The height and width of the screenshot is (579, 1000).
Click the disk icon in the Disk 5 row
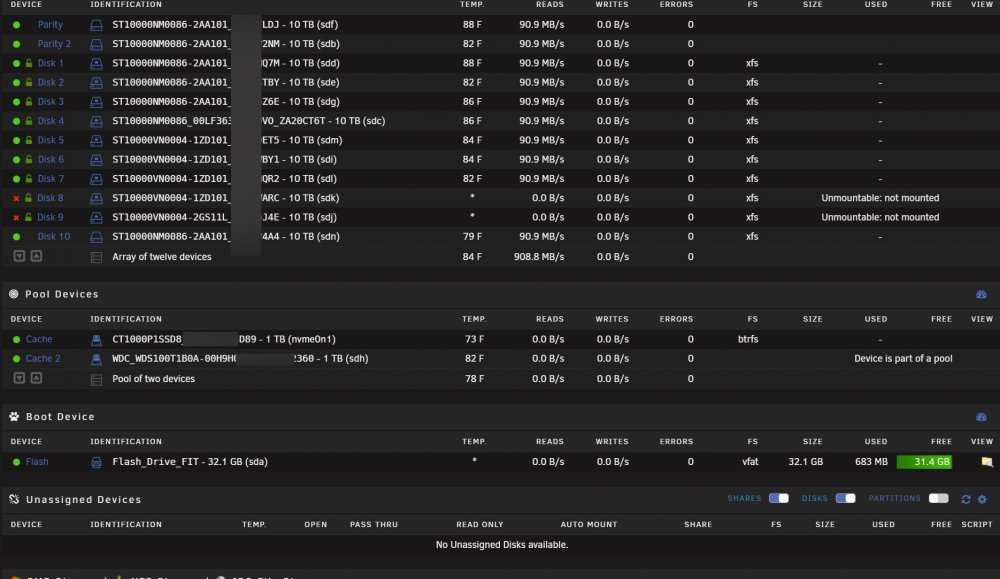point(96,140)
